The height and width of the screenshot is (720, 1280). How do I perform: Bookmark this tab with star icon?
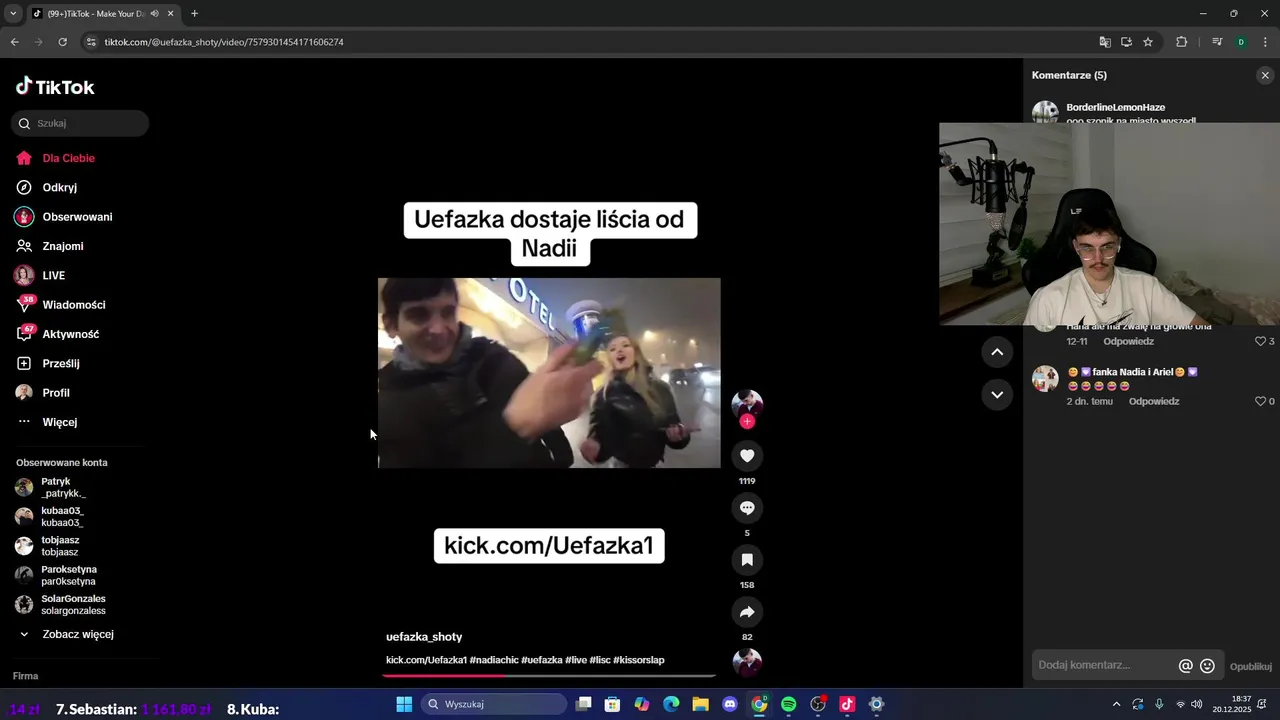point(1148,42)
